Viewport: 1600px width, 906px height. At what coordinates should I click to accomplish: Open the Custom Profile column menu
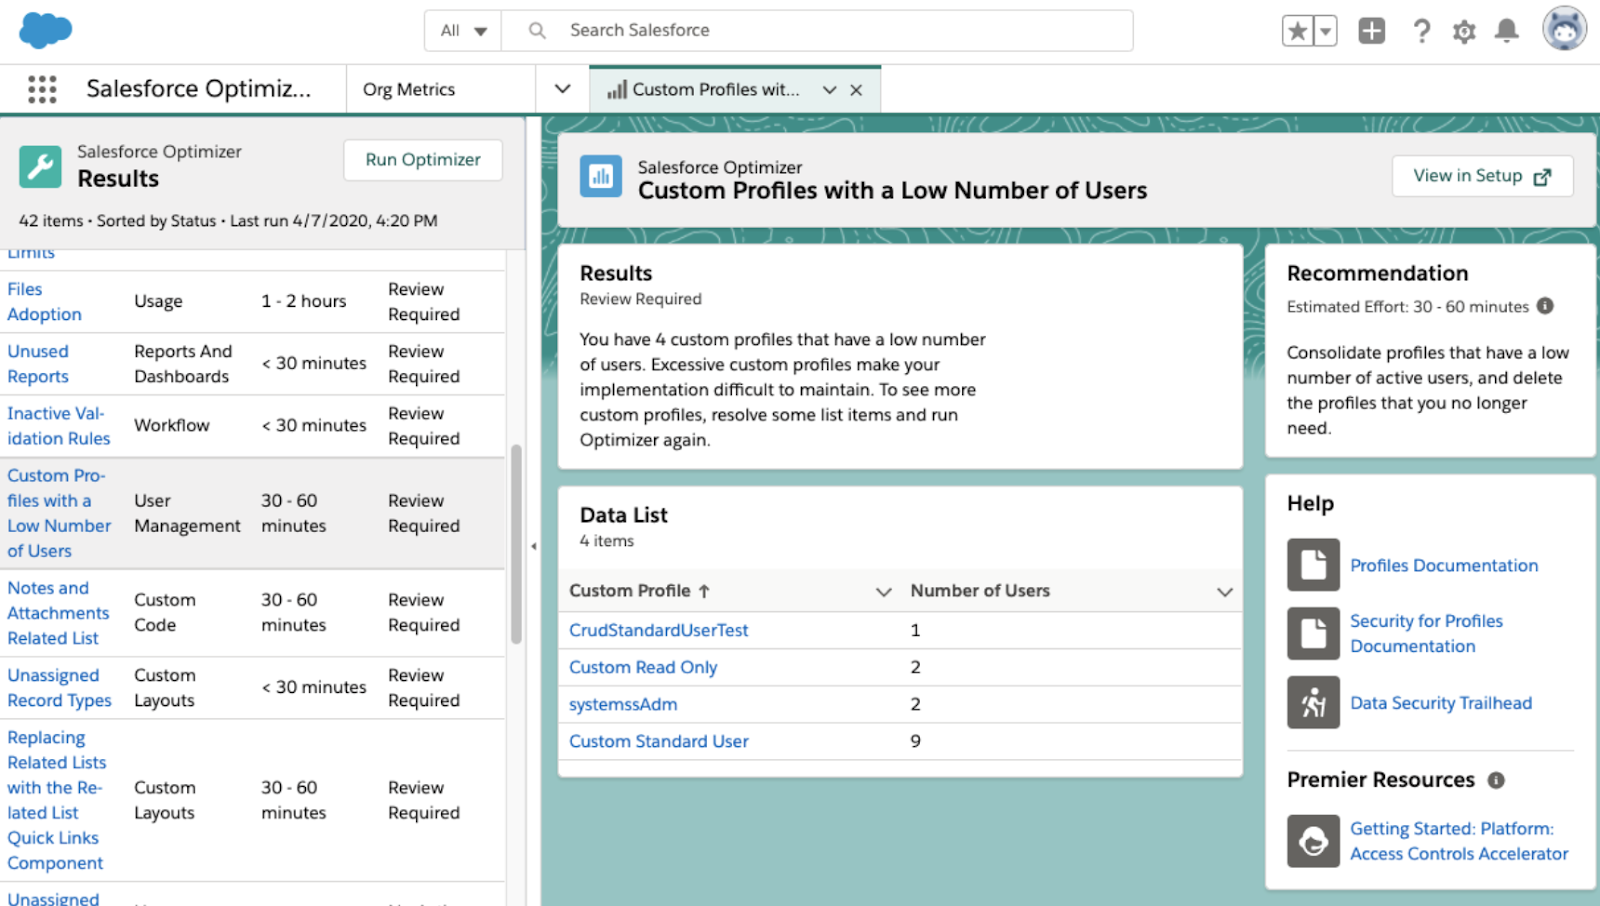(x=883, y=592)
